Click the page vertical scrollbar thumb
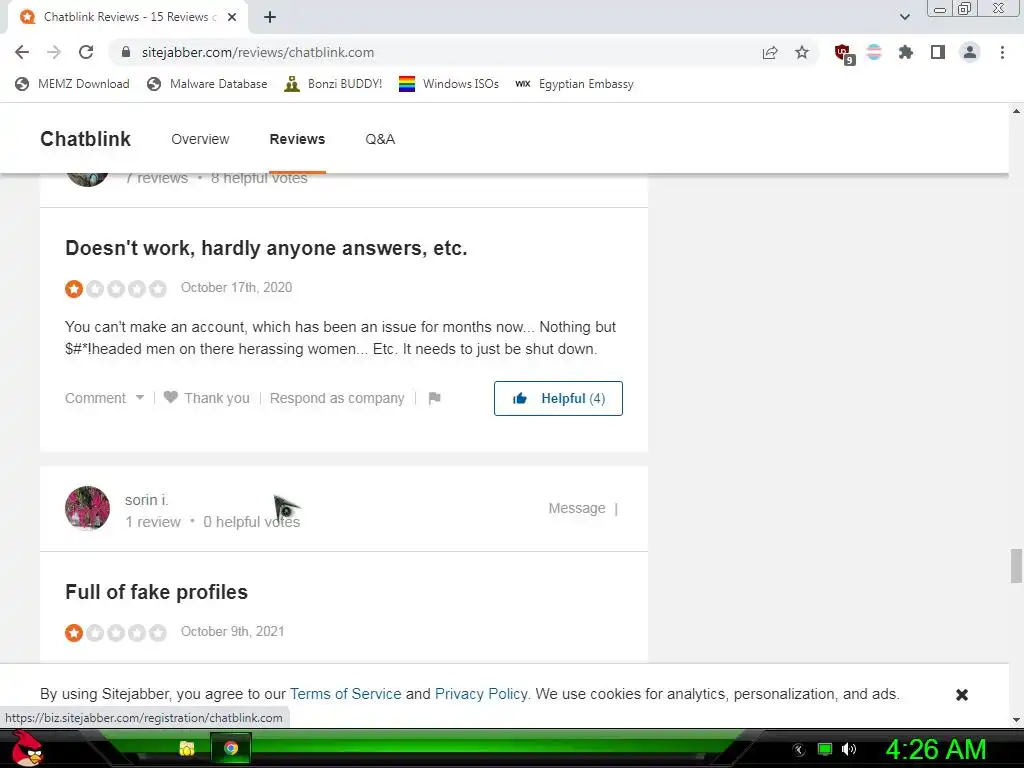Image resolution: width=1024 pixels, height=768 pixels. (x=1016, y=566)
